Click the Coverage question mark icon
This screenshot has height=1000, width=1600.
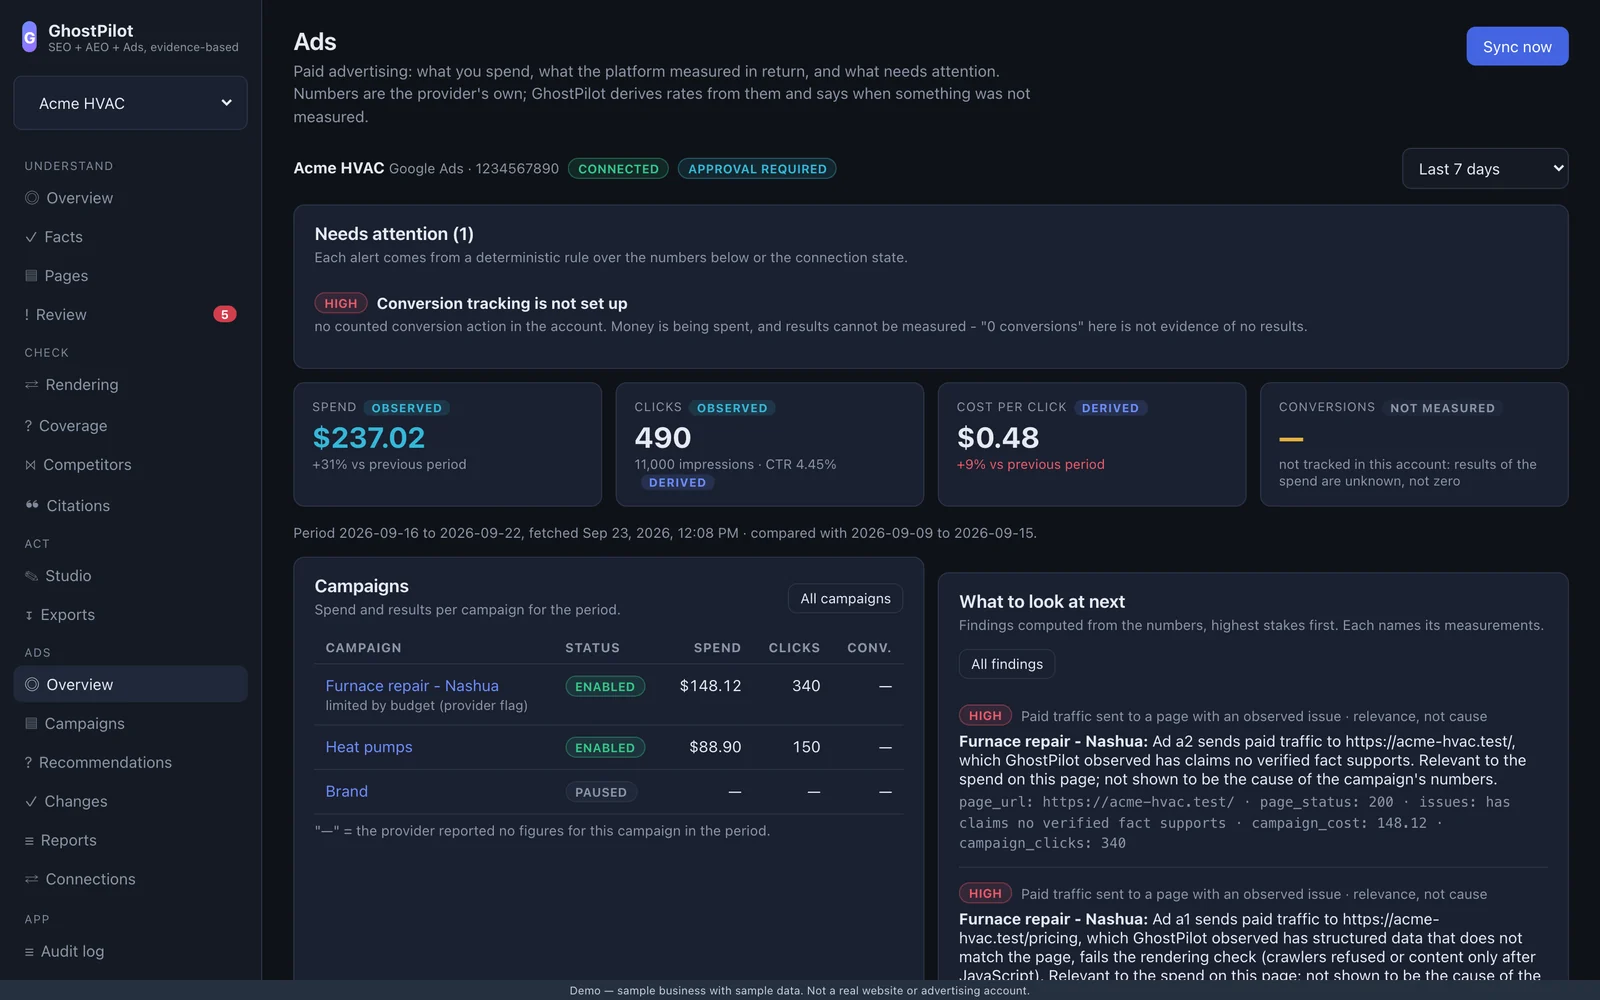pos(28,426)
